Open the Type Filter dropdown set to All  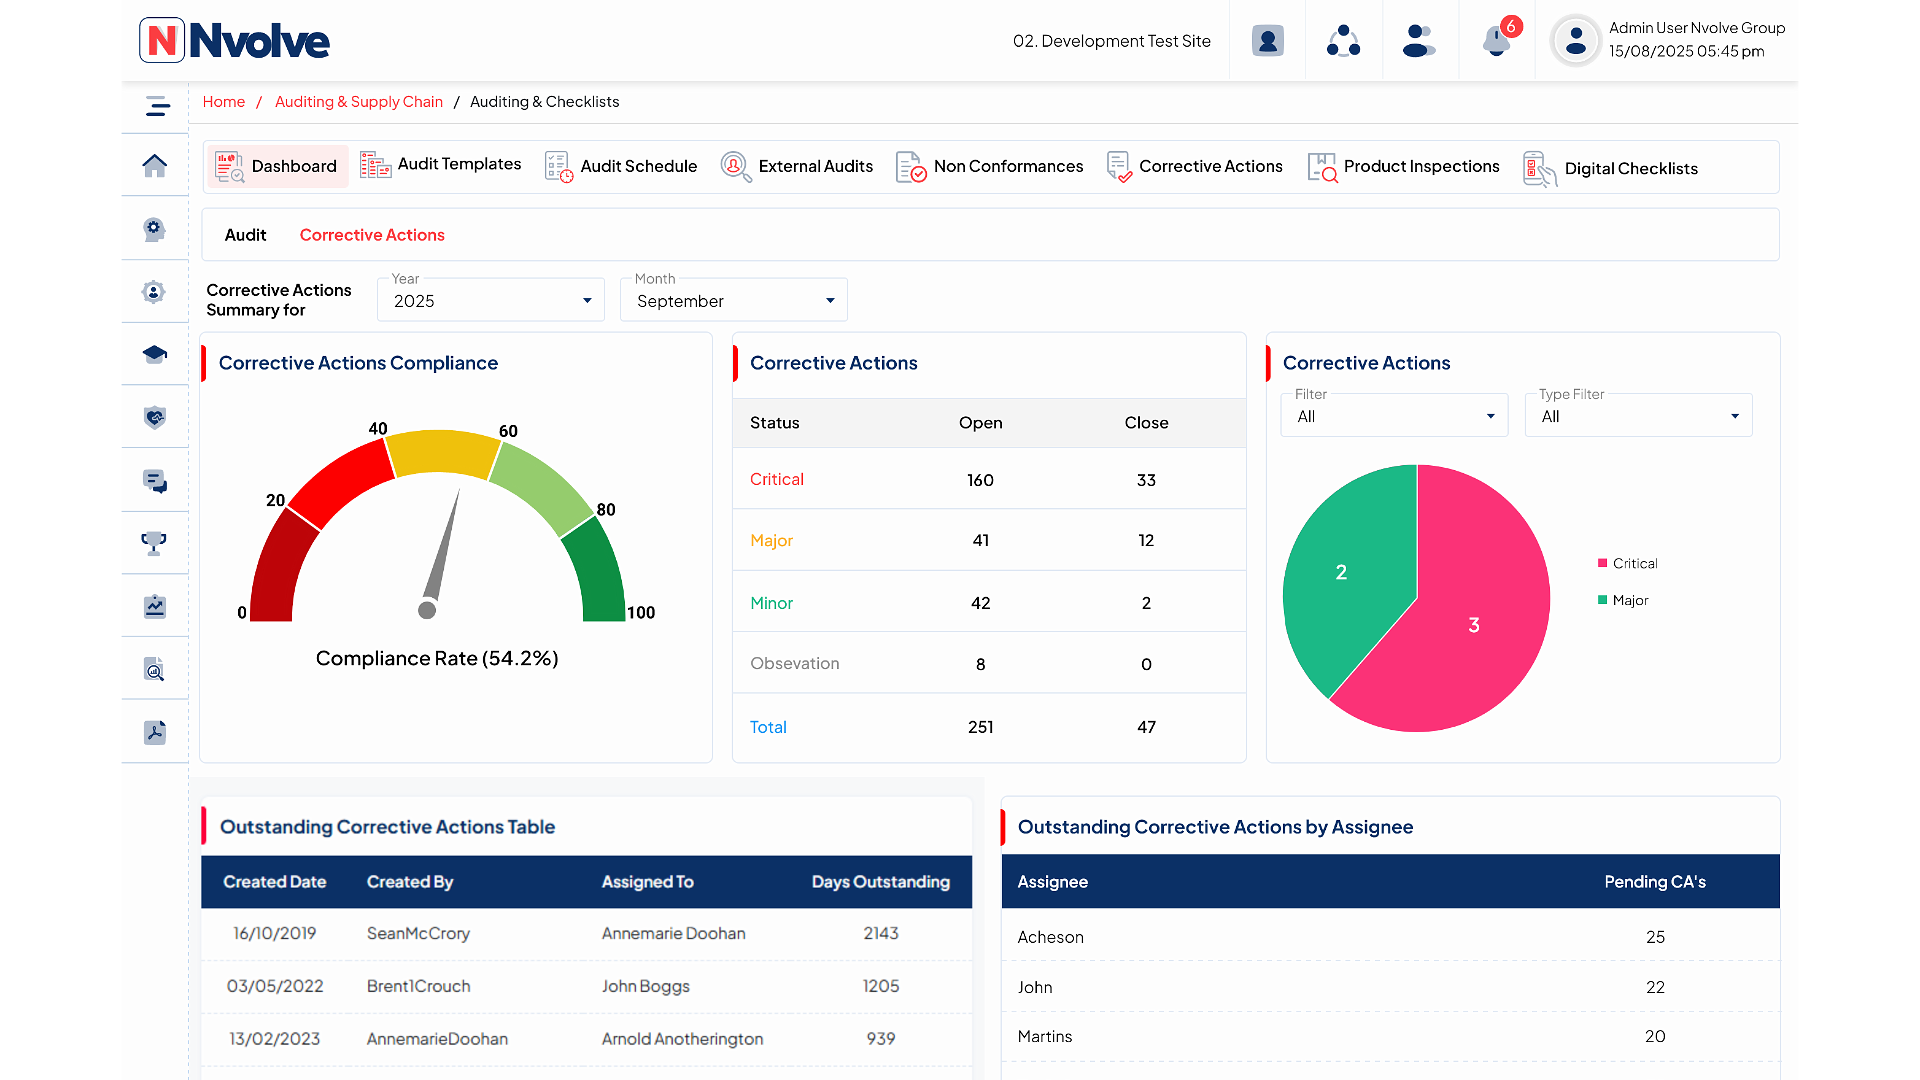(x=1637, y=415)
